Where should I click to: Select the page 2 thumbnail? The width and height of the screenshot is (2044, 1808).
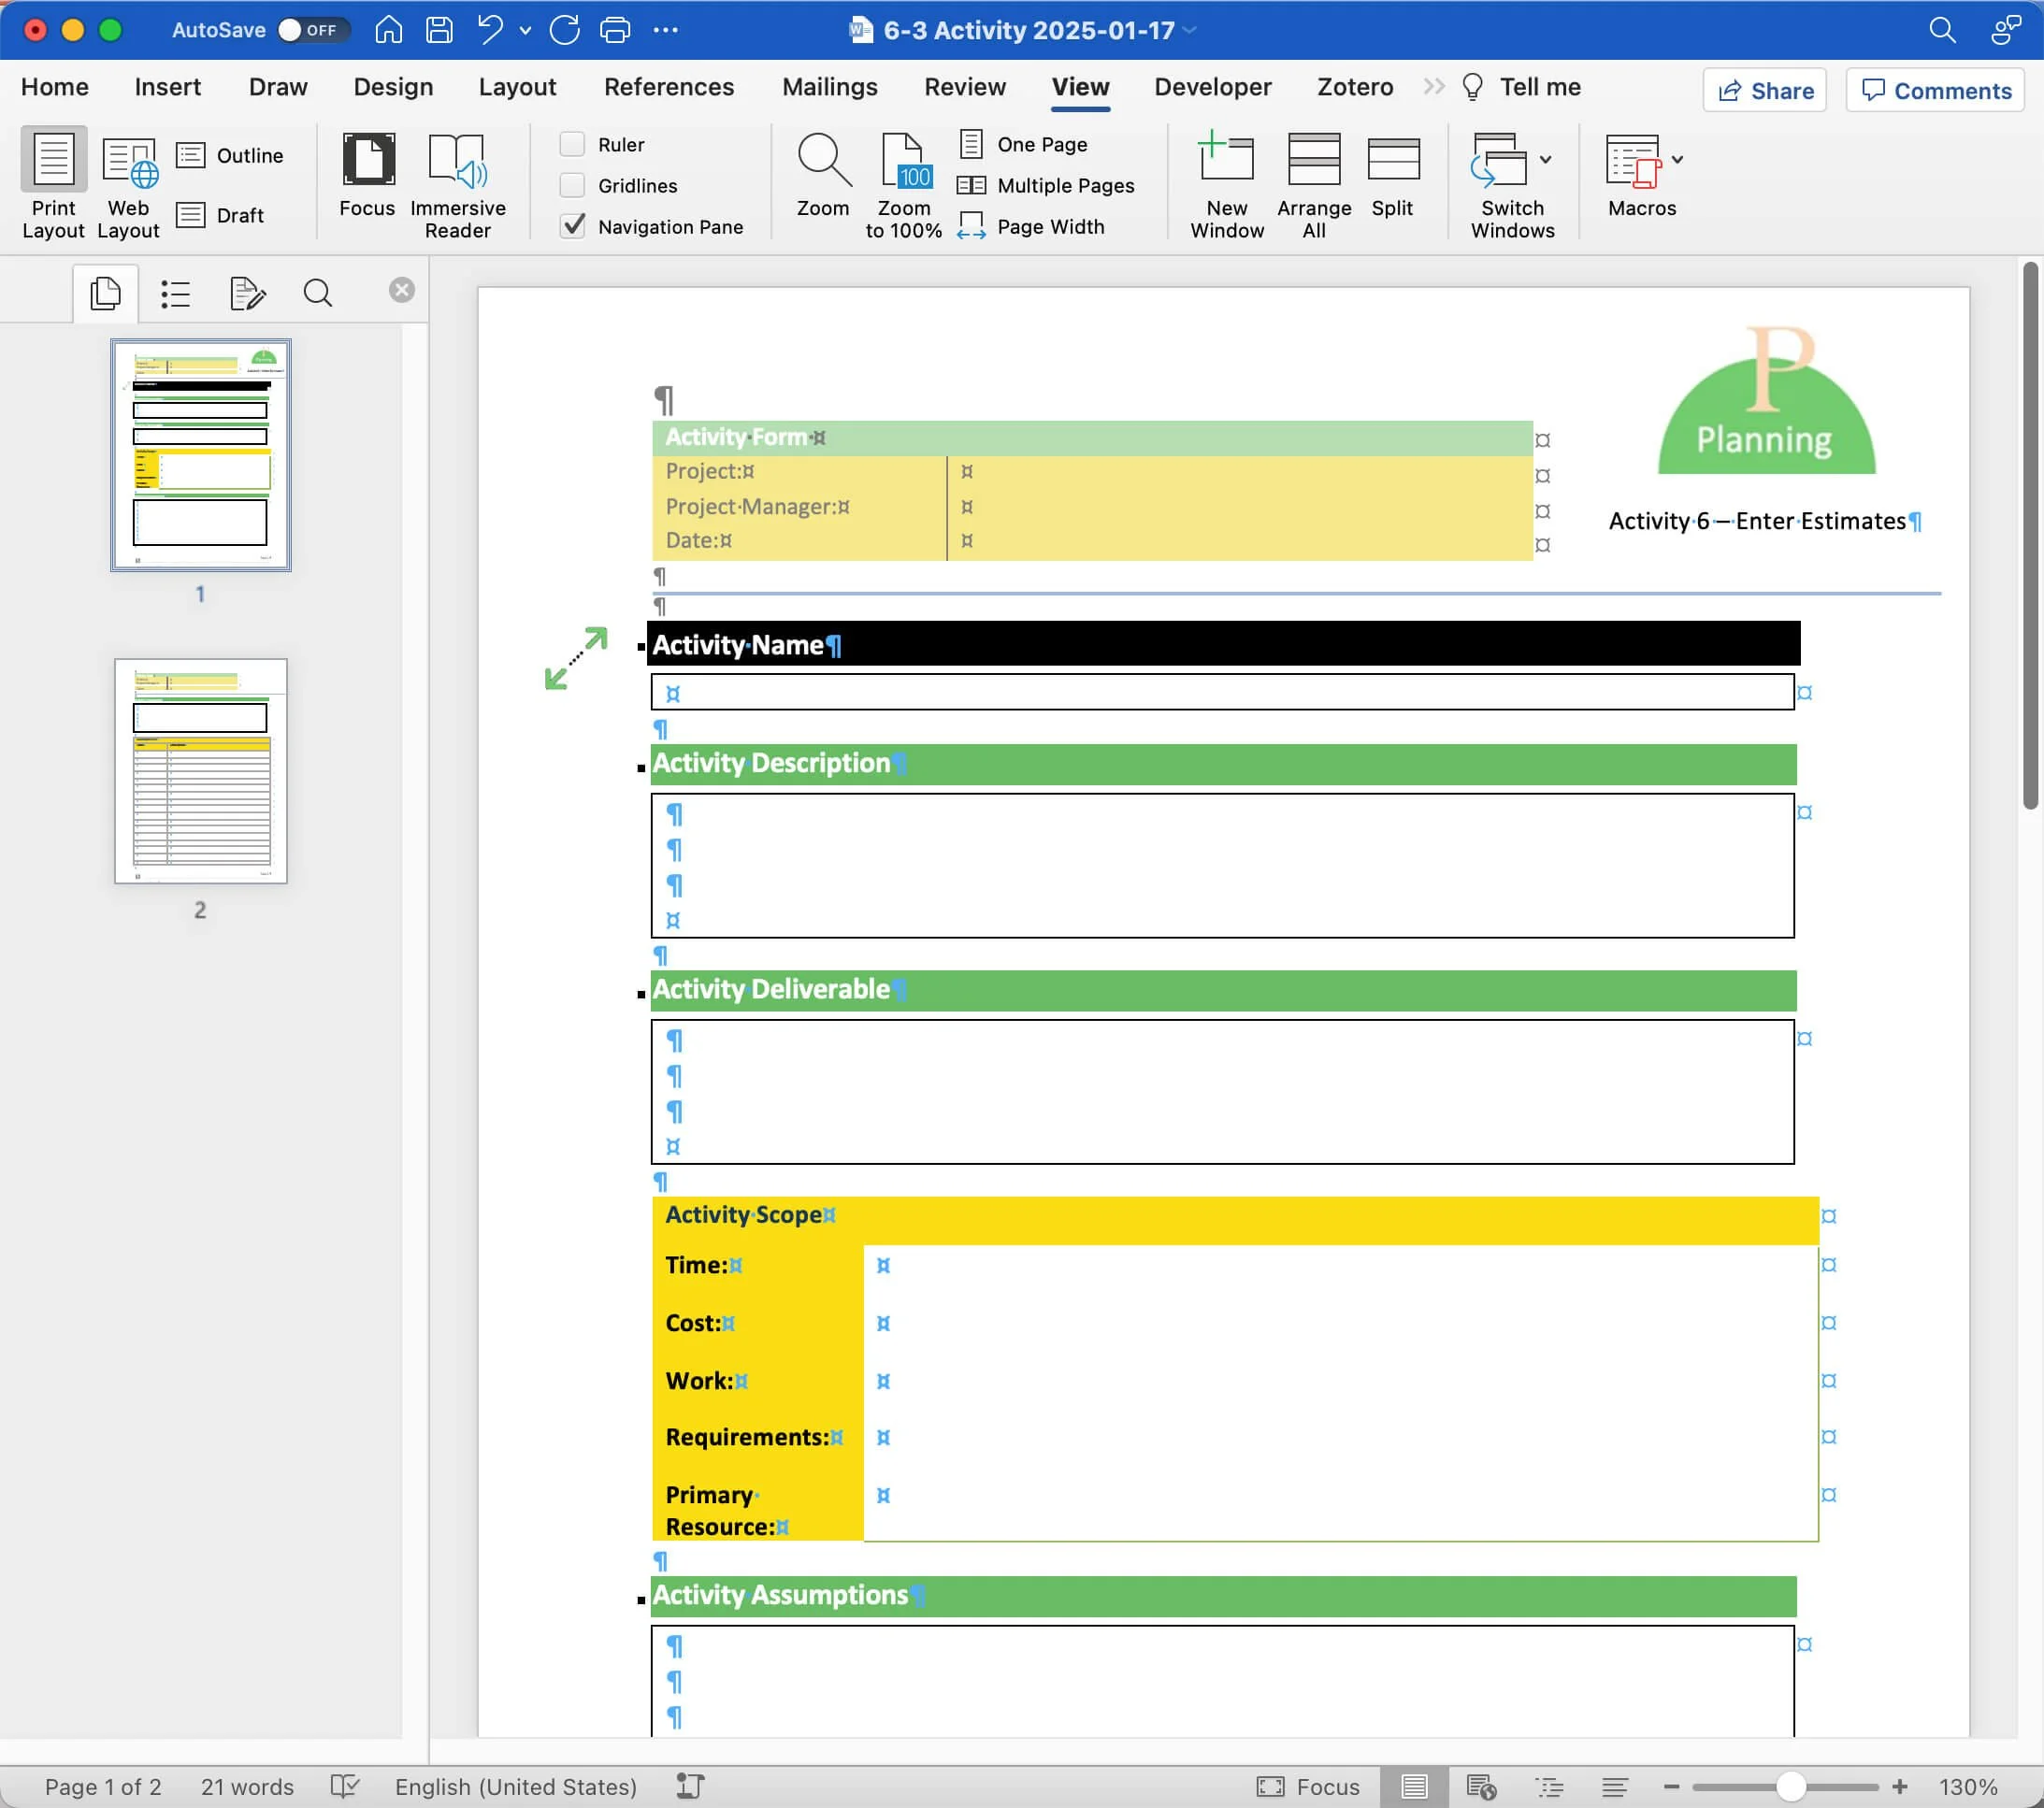tap(201, 771)
